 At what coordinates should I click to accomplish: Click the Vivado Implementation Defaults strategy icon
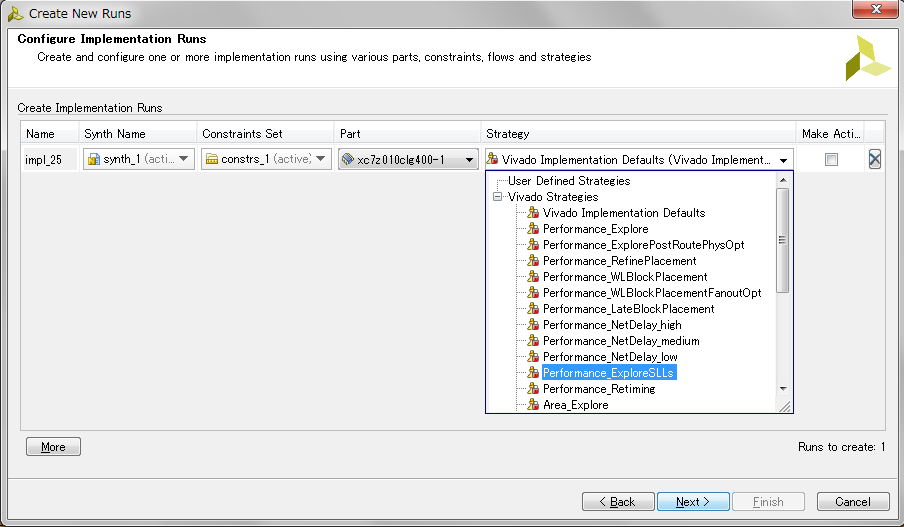[x=533, y=213]
